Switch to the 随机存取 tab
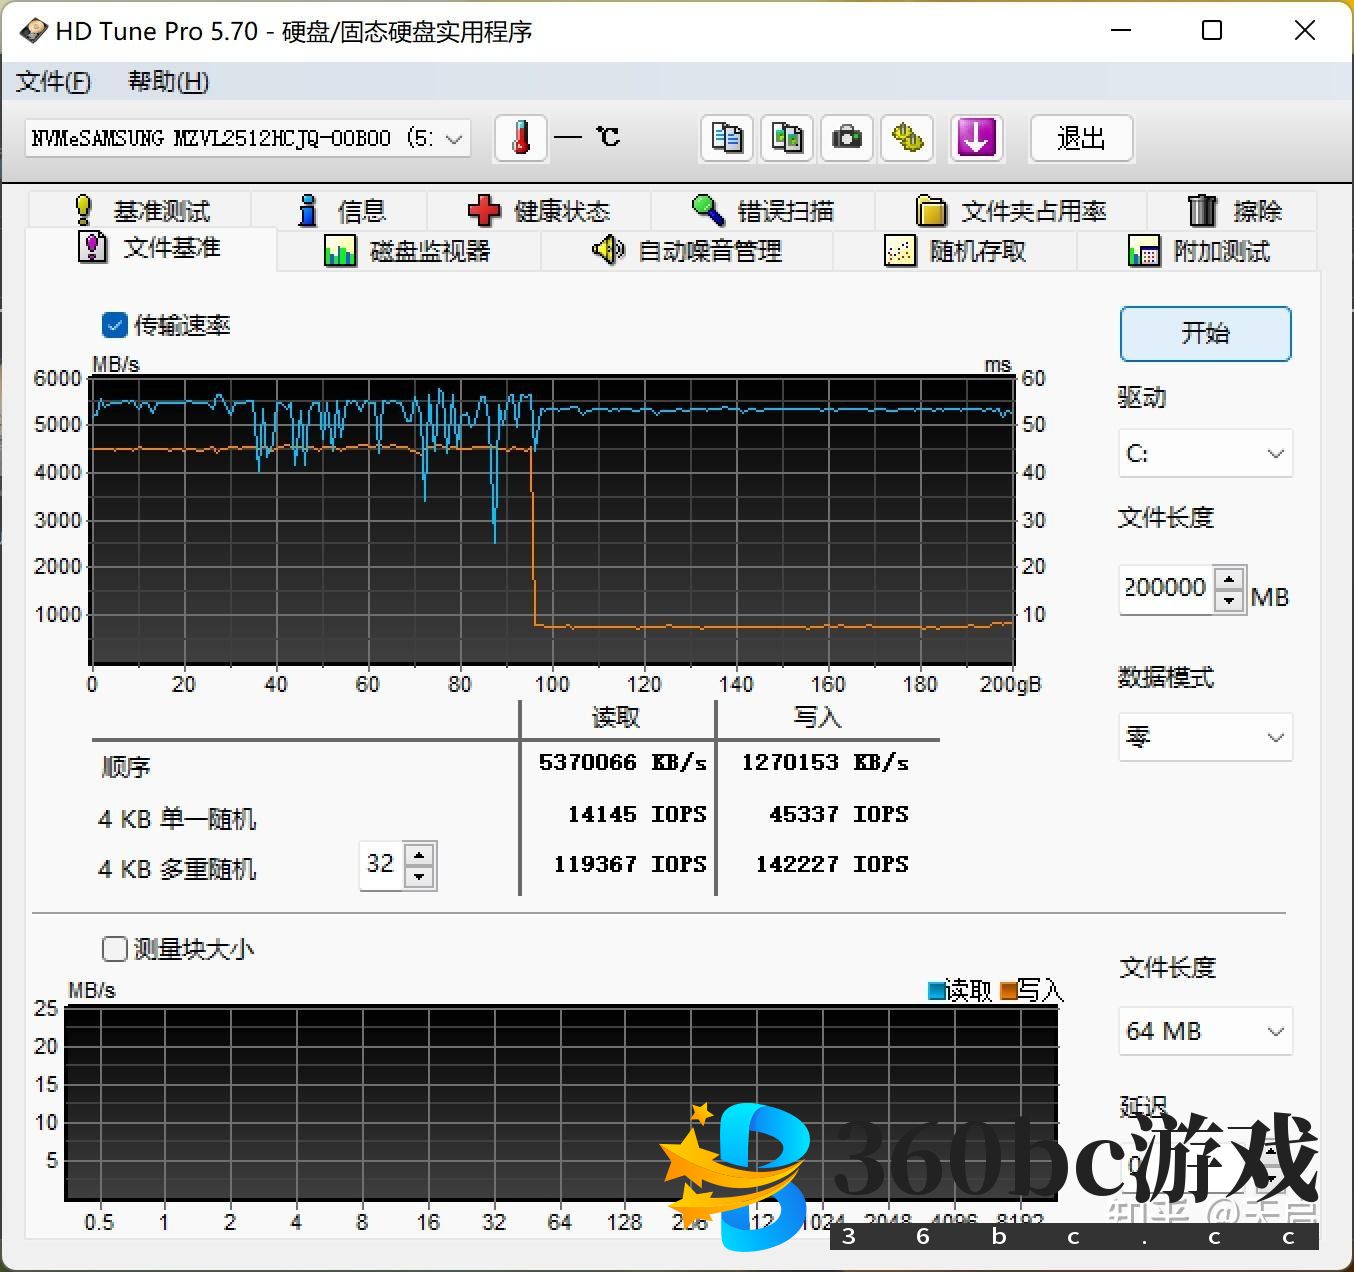The width and height of the screenshot is (1354, 1272). point(955,251)
